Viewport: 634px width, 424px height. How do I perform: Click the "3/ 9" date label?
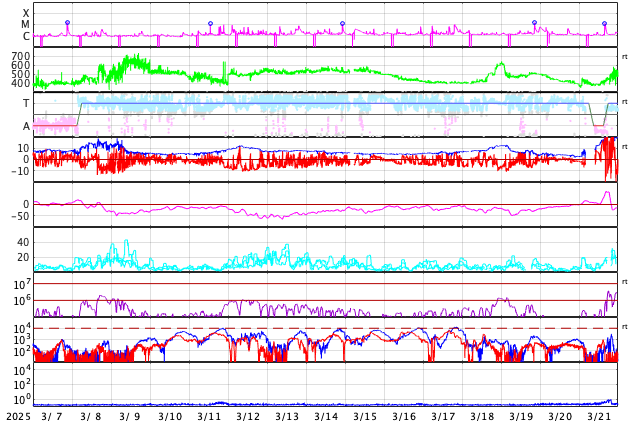point(130,416)
